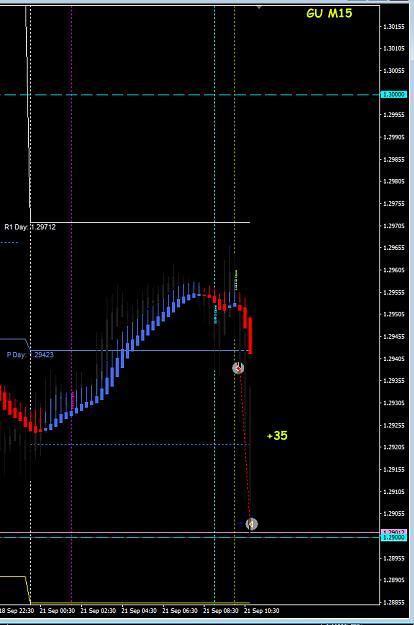Click the 1.28855 price axis label
This screenshot has width=414, height=625.
click(394, 603)
